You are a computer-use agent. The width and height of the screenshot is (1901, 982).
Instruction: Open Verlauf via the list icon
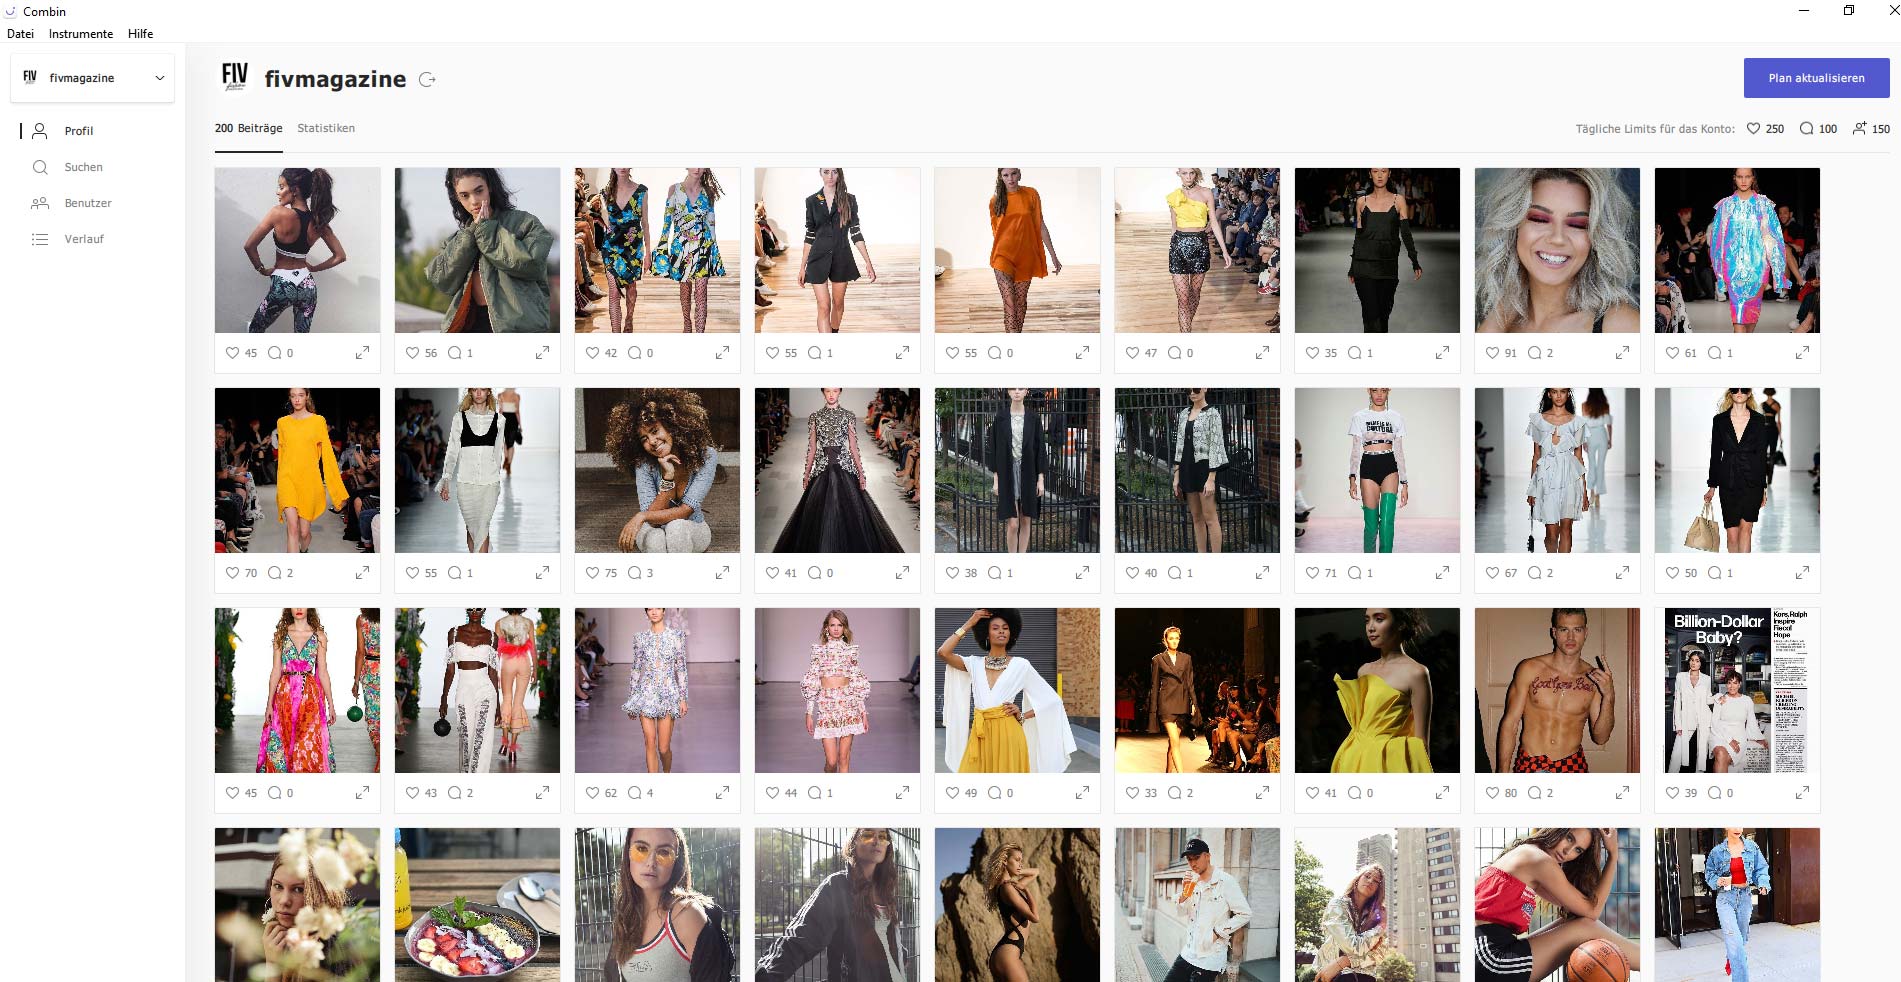[40, 239]
